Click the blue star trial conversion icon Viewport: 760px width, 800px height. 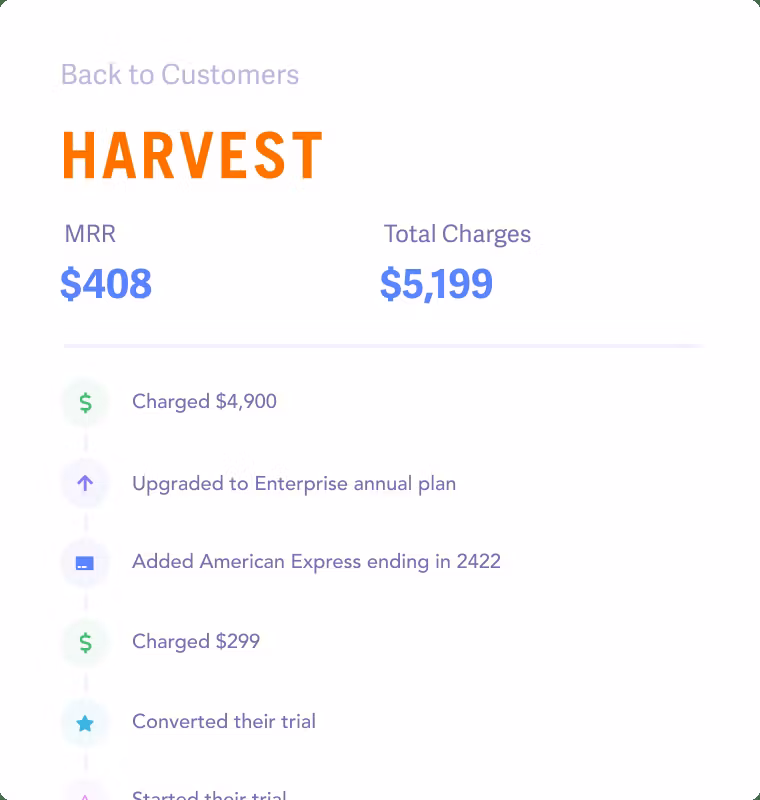(85, 723)
